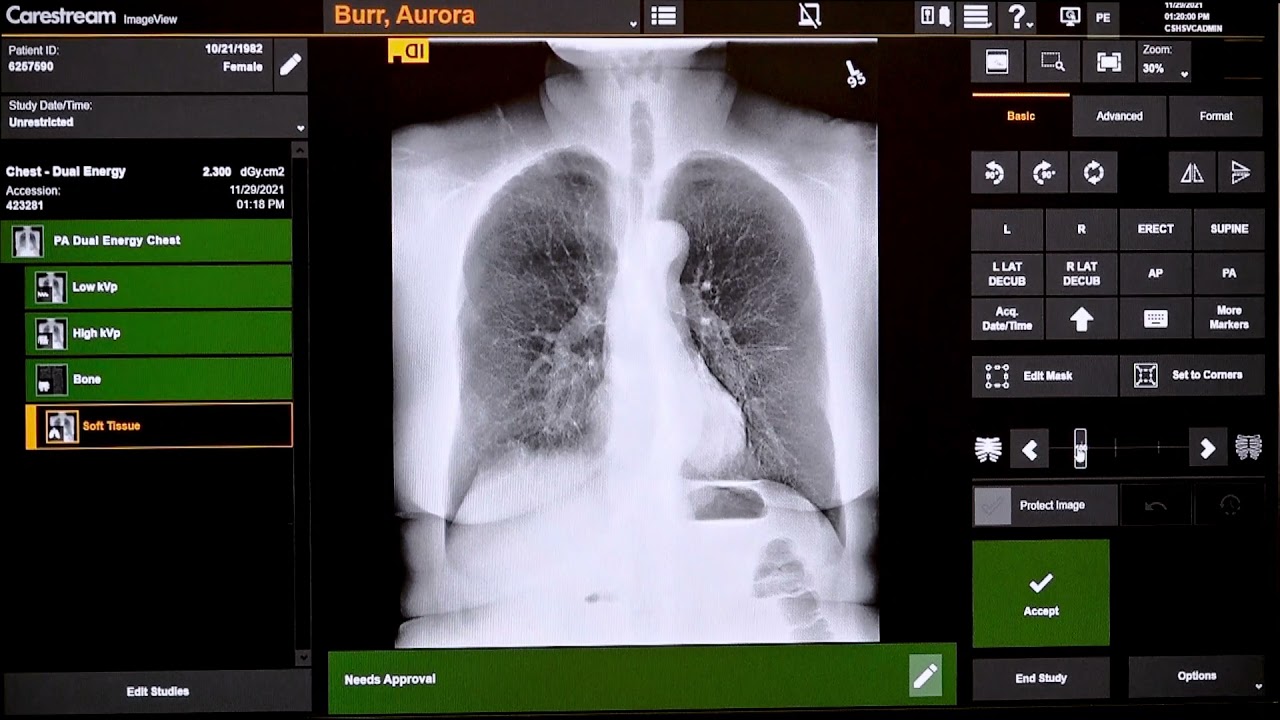Select the Basic tab
This screenshot has width=1280, height=720.
(1021, 116)
